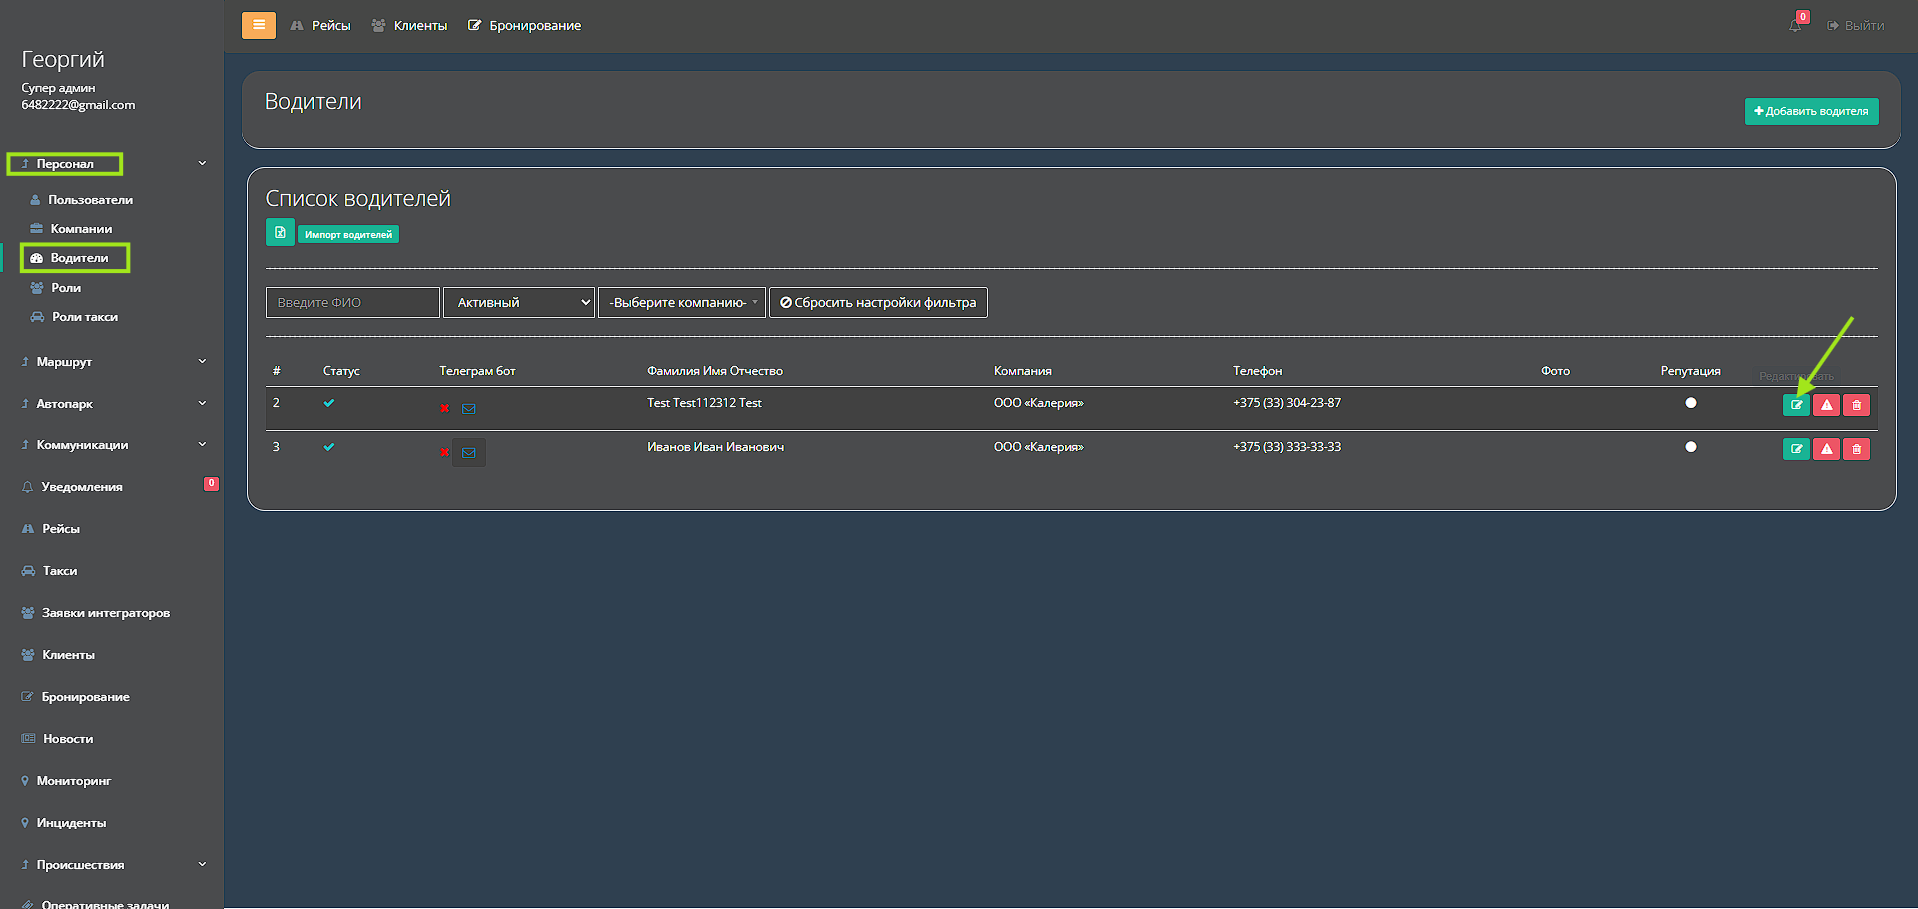Delete driver Иванов Иван Иванович
The height and width of the screenshot is (909, 1918).
click(x=1856, y=449)
